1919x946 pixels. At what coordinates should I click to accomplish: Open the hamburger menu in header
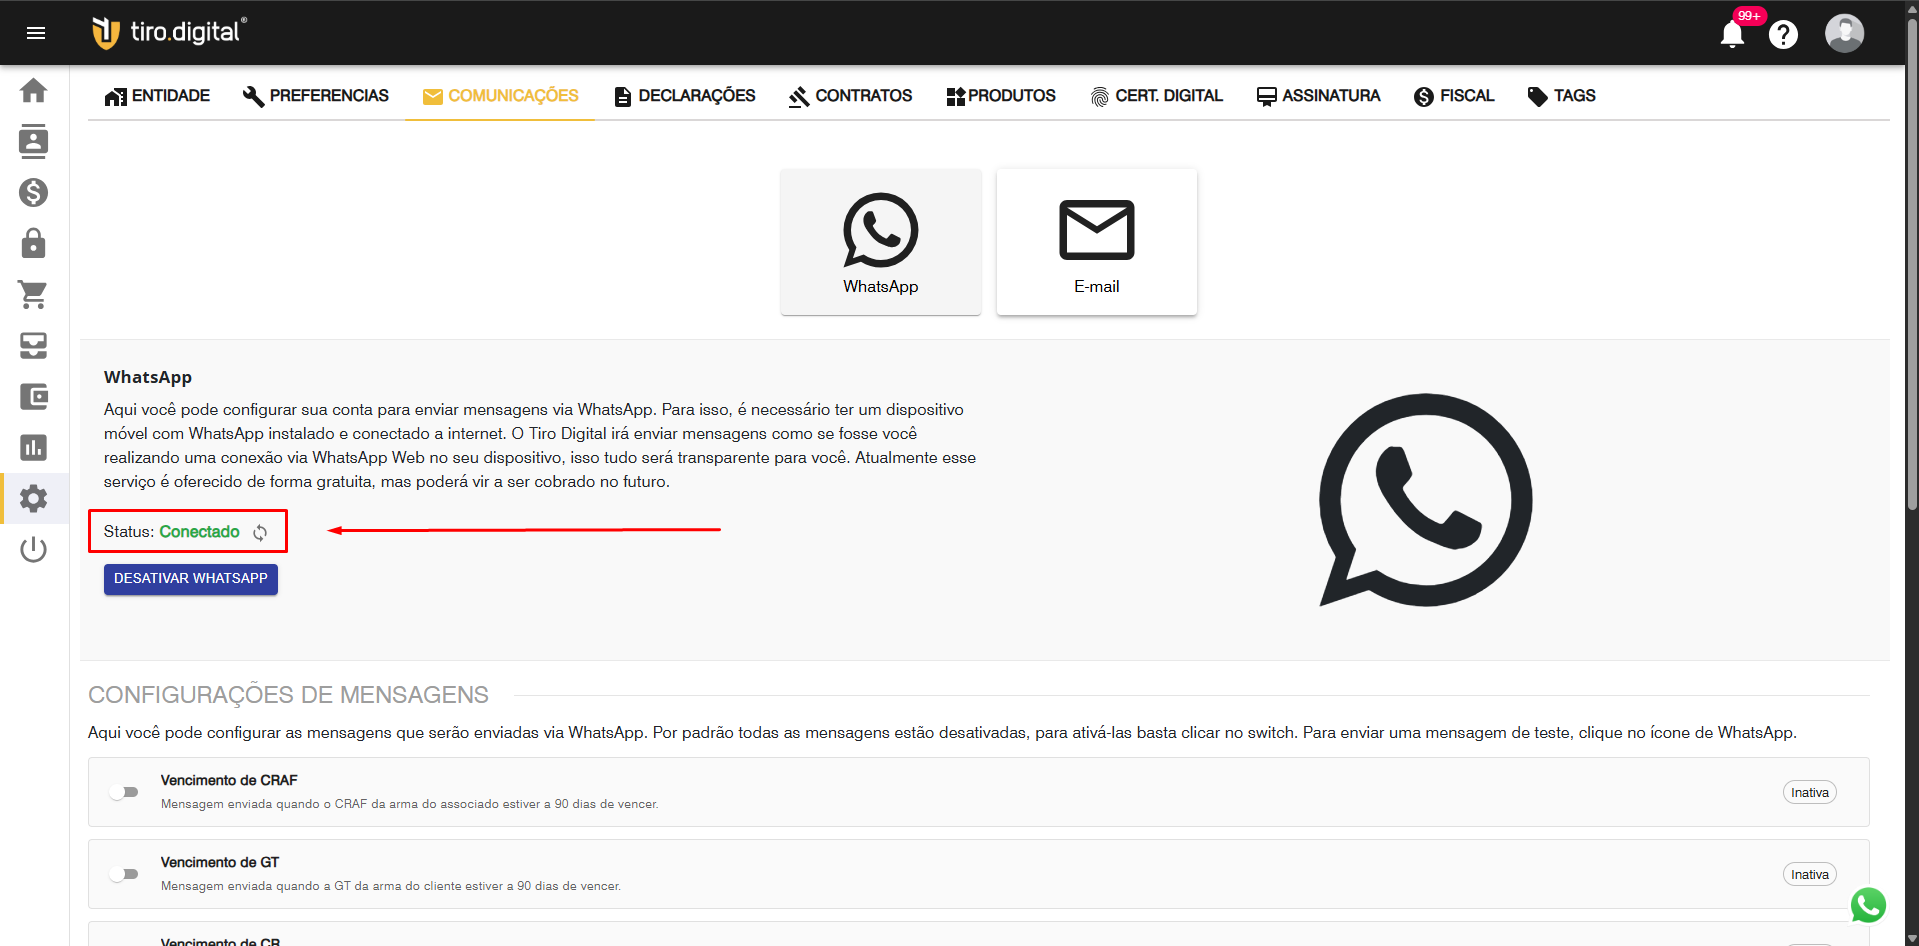tap(36, 33)
